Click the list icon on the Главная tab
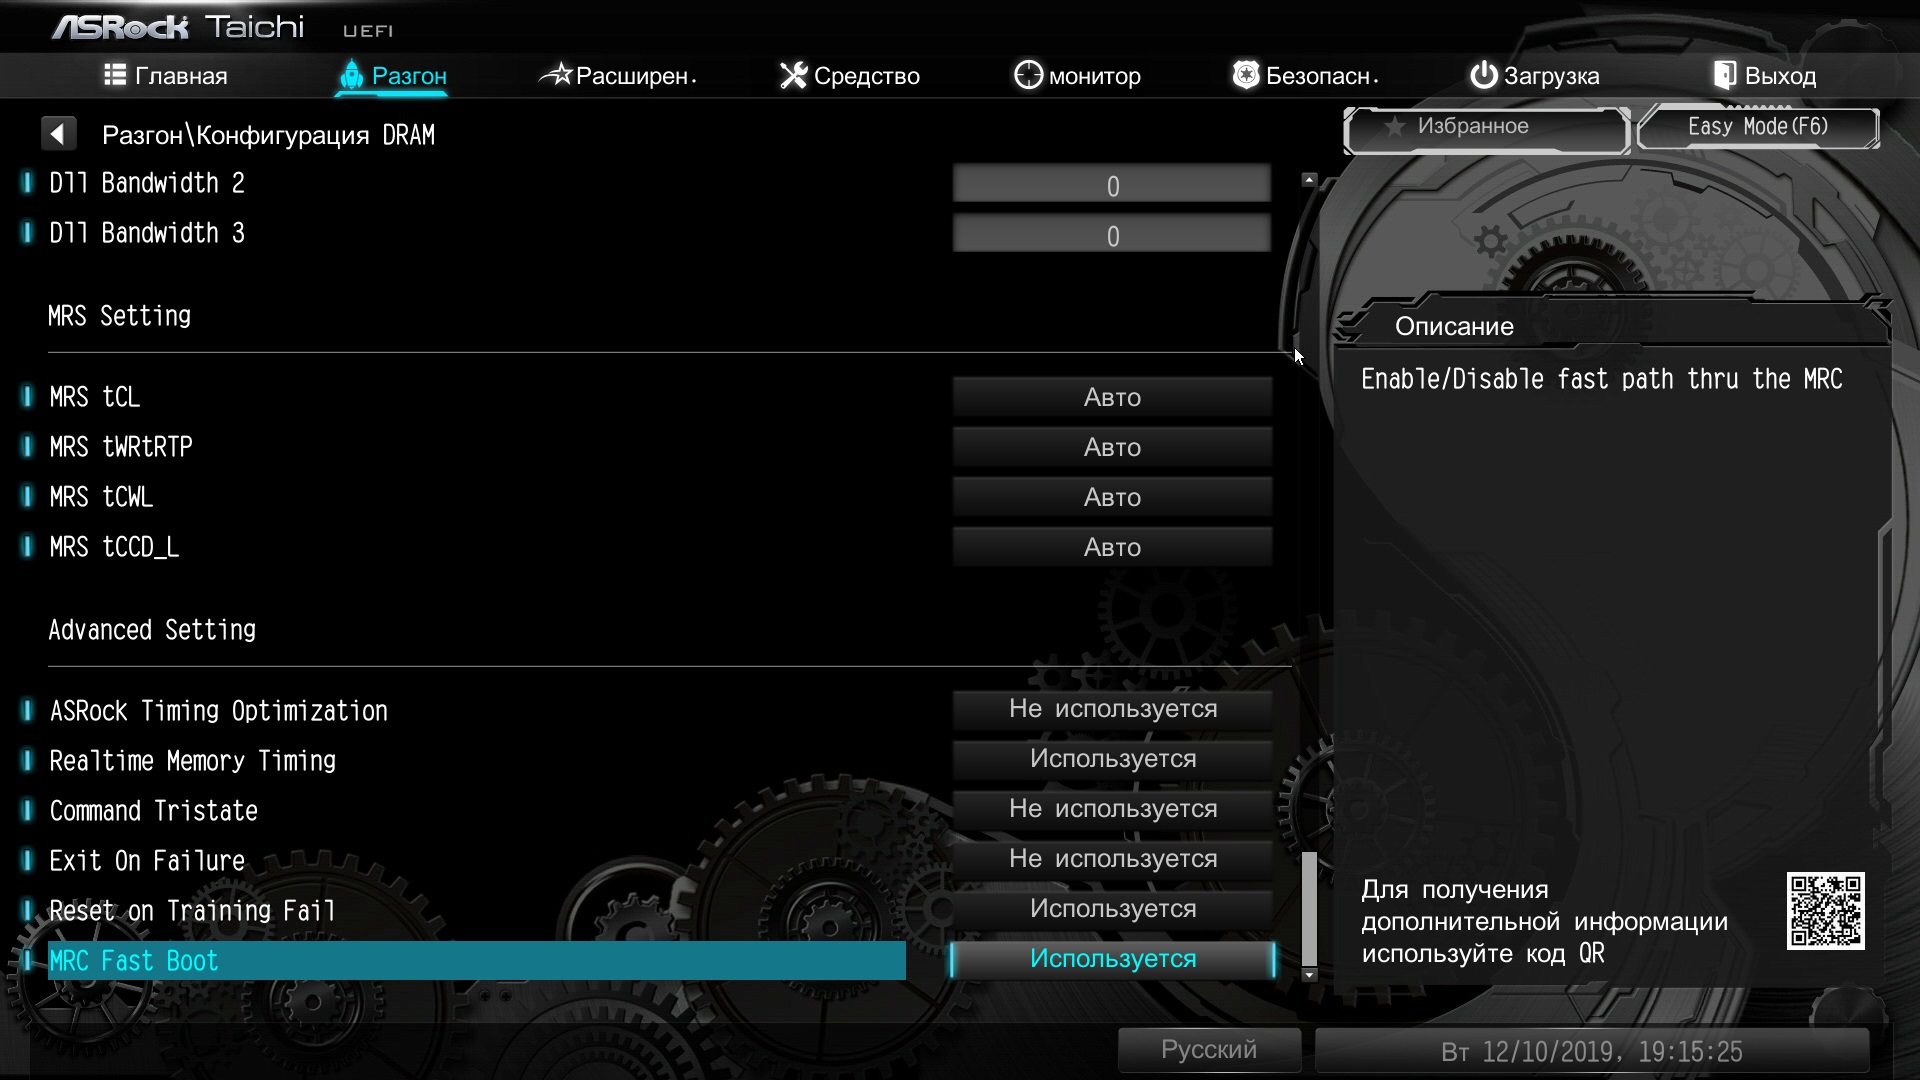 (x=115, y=75)
